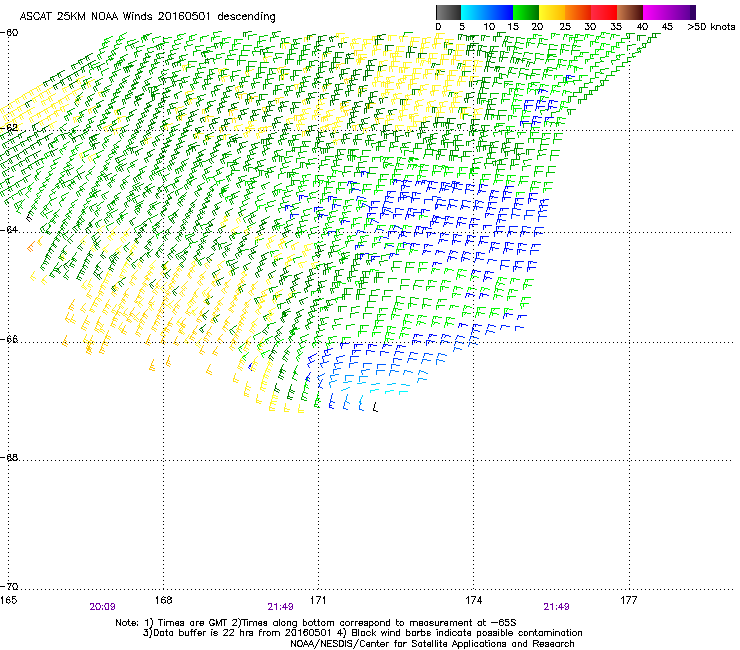Click the '25' legend scale value
Viewport: 740px width, 650px height.
point(565,27)
